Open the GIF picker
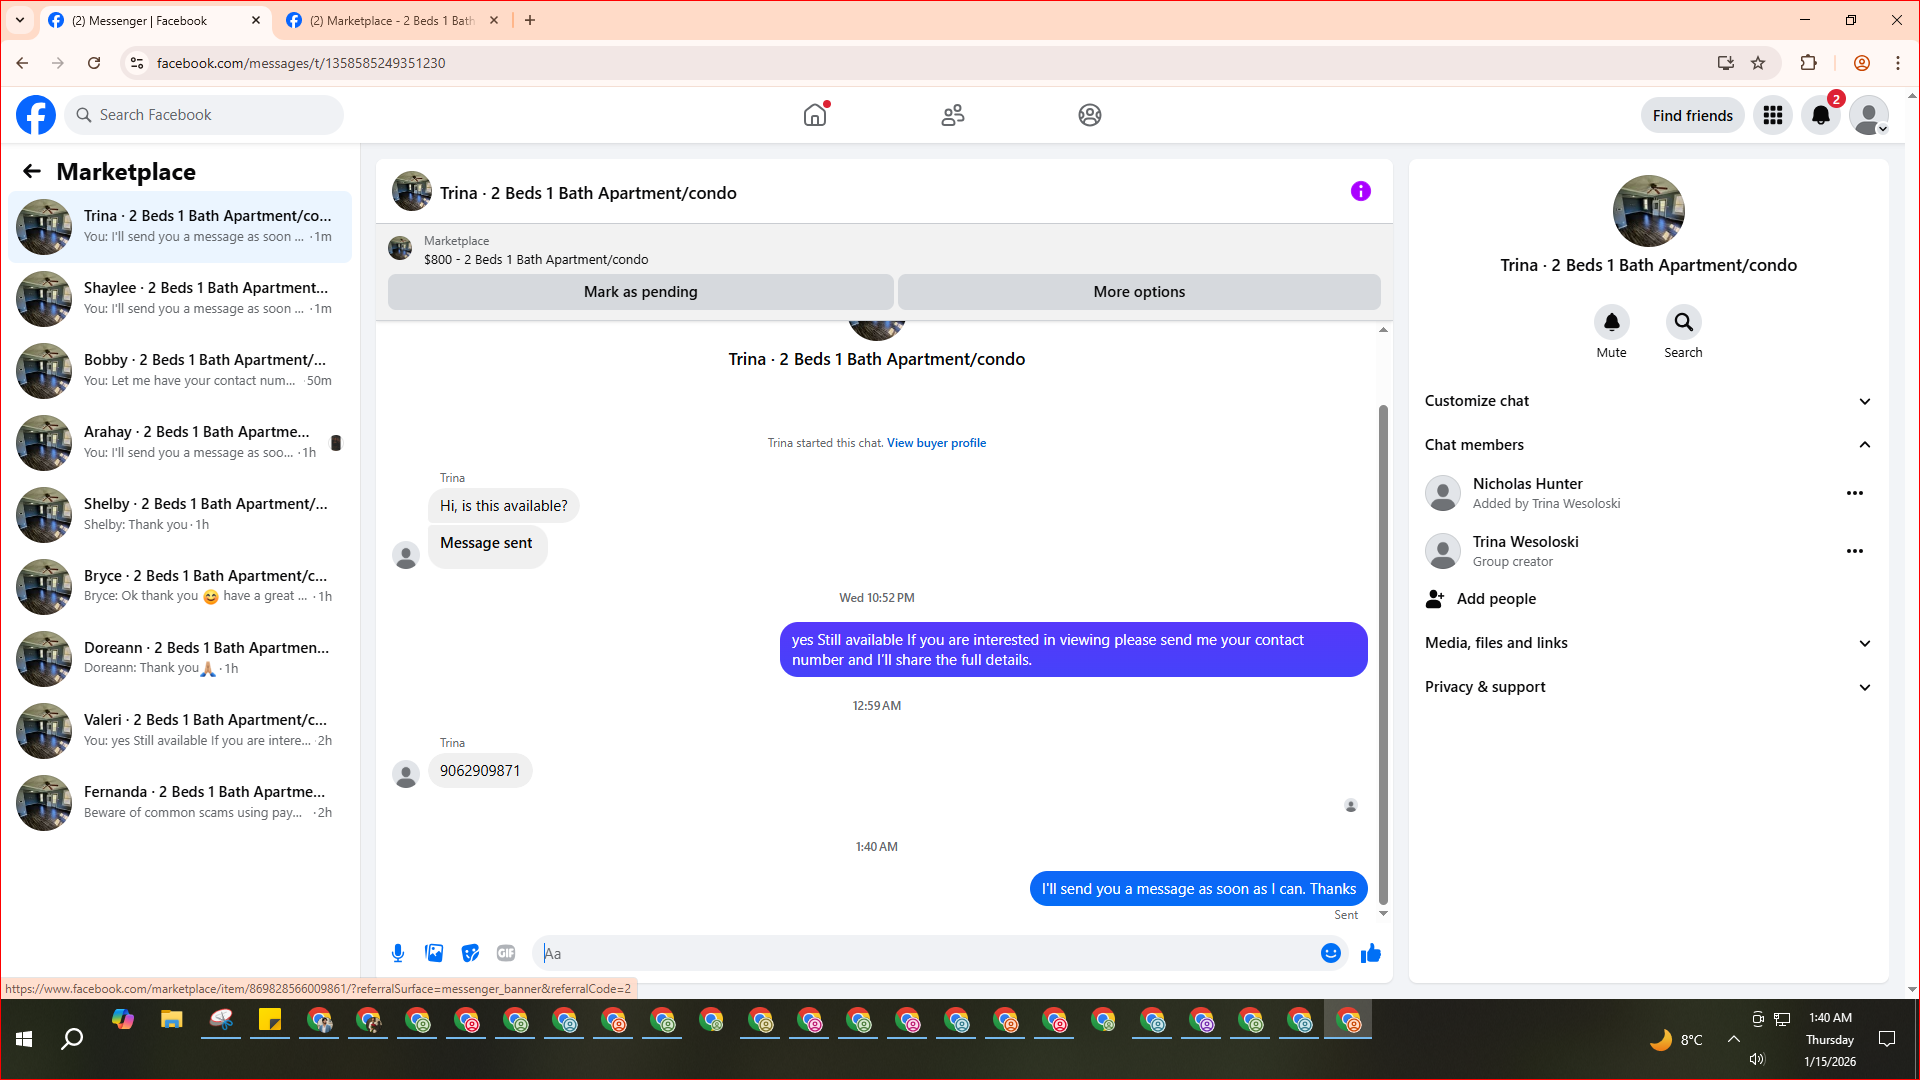The width and height of the screenshot is (1920, 1080). 506,953
